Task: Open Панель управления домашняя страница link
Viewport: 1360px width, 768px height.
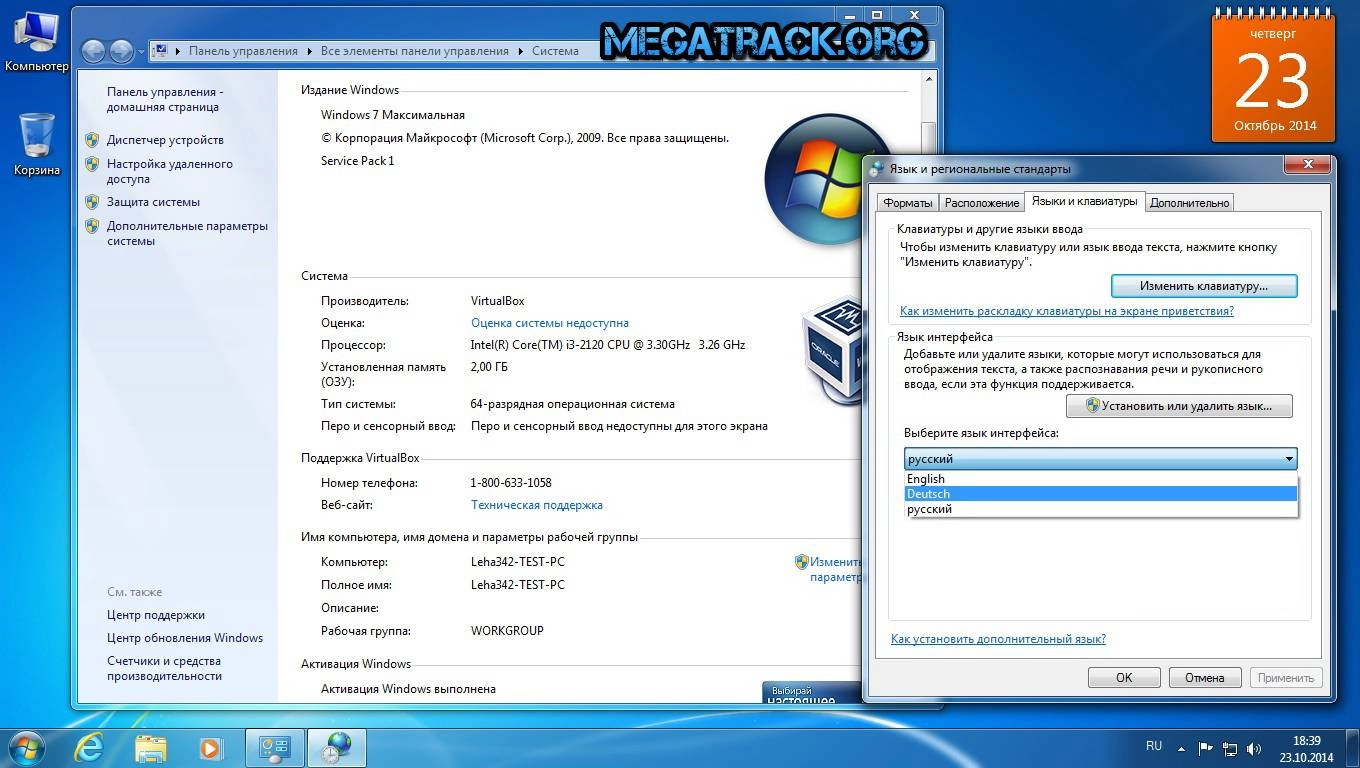Action: (x=164, y=99)
